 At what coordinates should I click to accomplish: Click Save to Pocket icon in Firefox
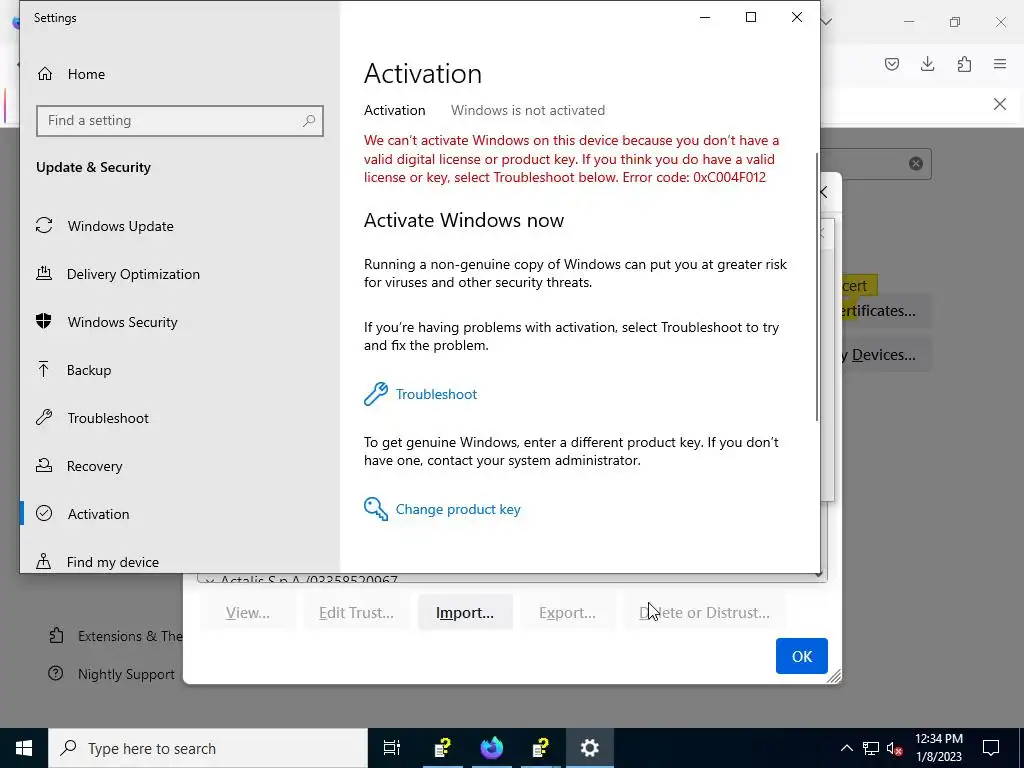(x=892, y=64)
